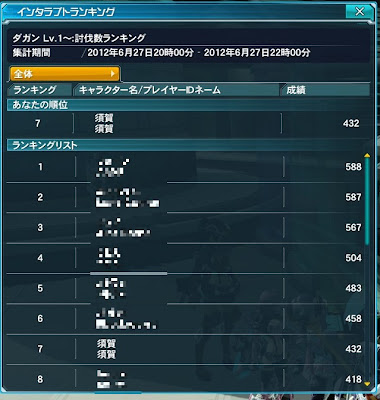Screen dimensions: 380x400
Task: Close the インタラプトランキング window
Action: click(x=360, y=12)
